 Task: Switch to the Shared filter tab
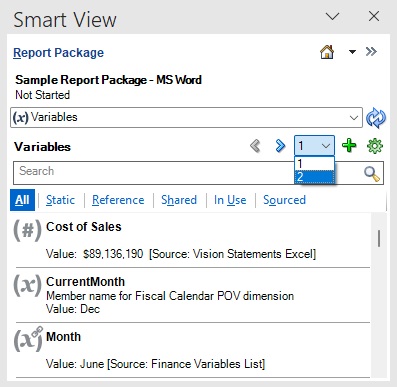(179, 200)
